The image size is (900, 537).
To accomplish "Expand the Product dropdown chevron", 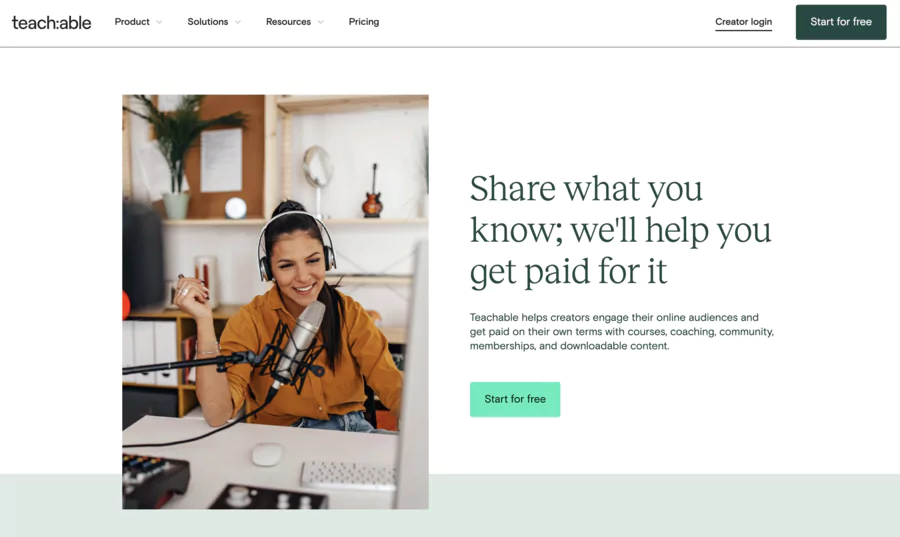I will pos(159,22).
